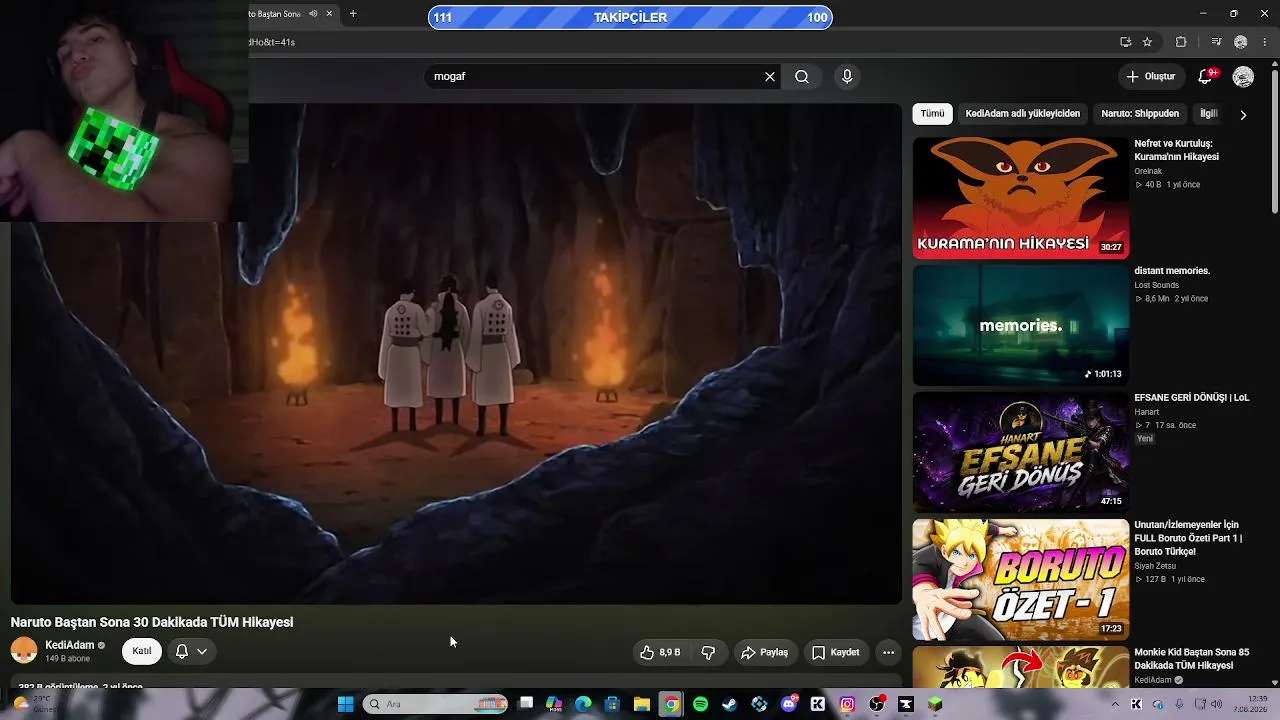
Task: Open the Chrome profile avatar in toolbar
Action: (x=1241, y=42)
